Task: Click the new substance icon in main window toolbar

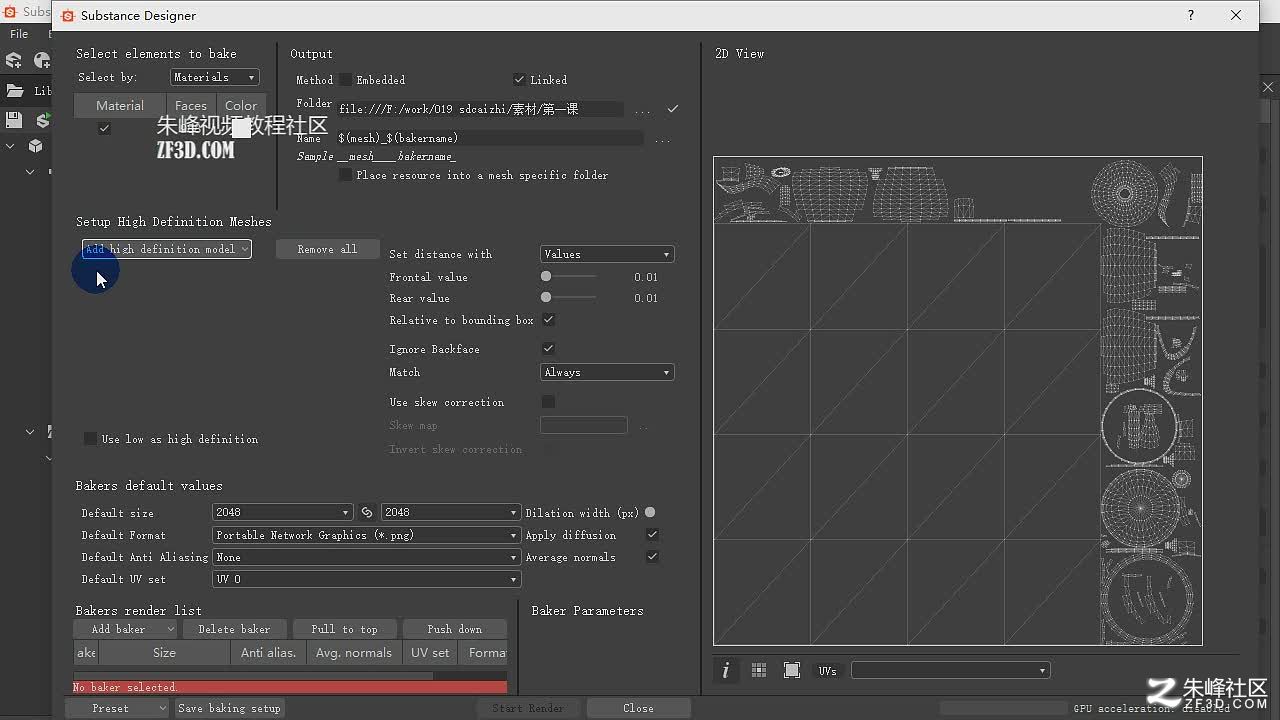Action: [x=14, y=60]
